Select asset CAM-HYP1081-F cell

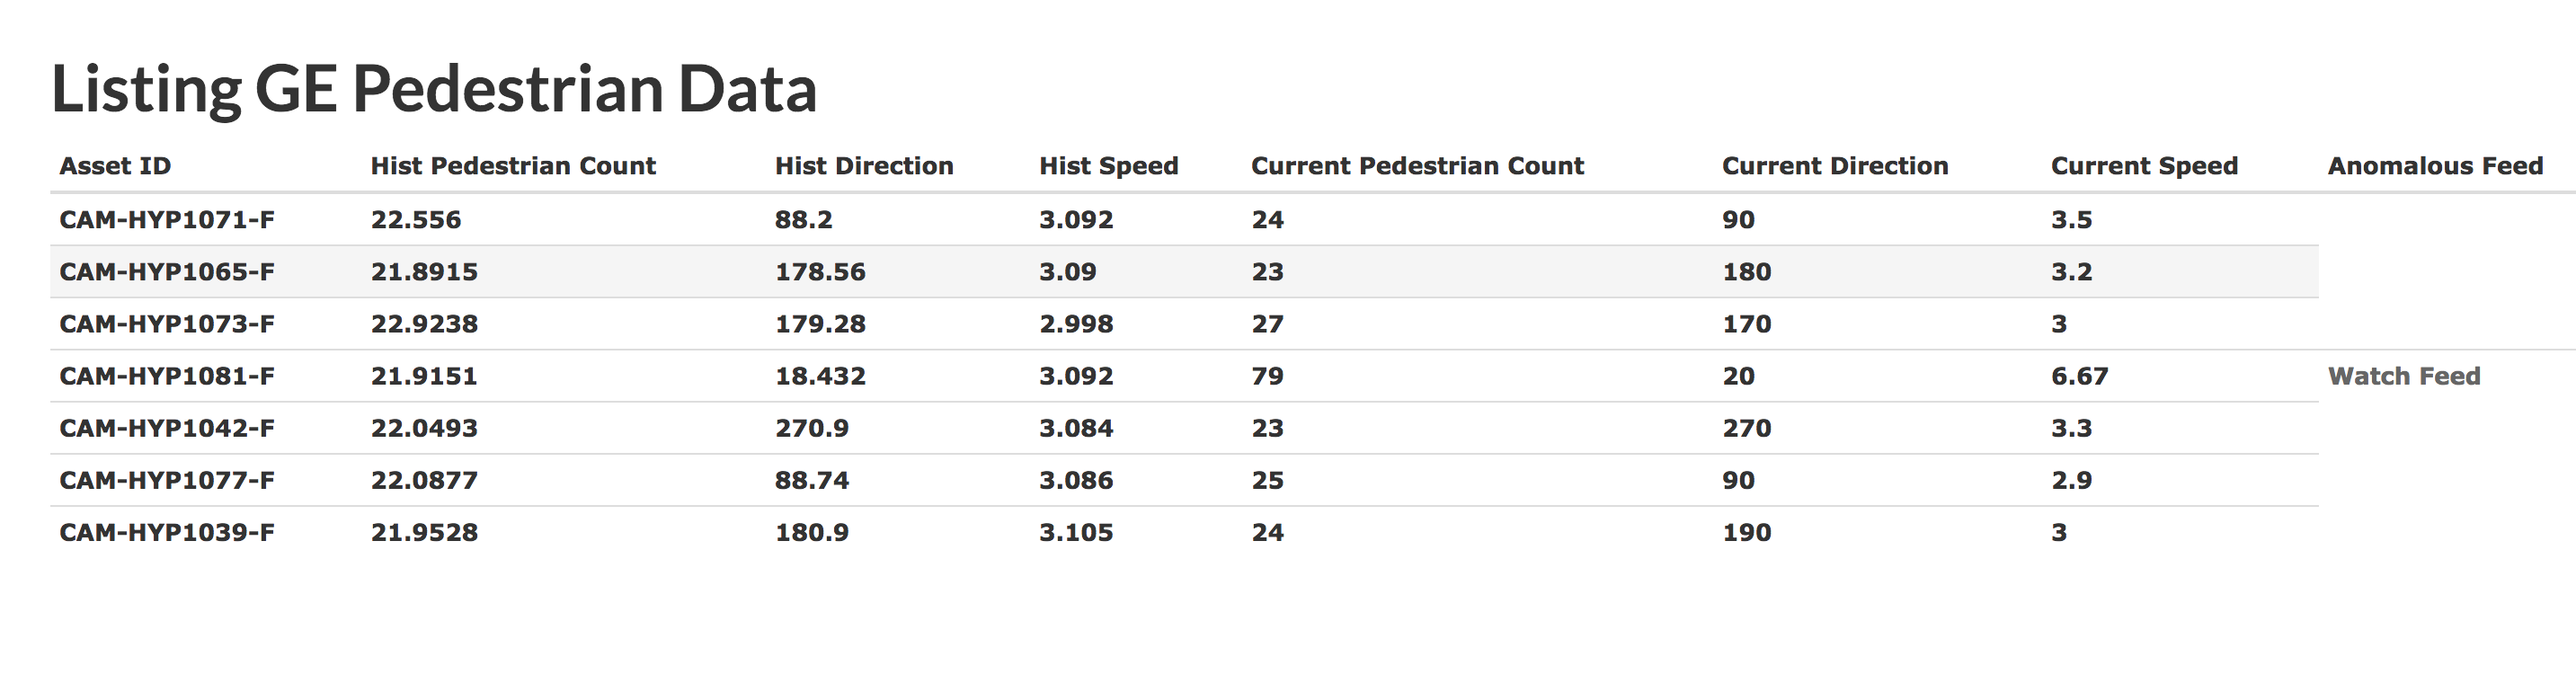point(167,376)
